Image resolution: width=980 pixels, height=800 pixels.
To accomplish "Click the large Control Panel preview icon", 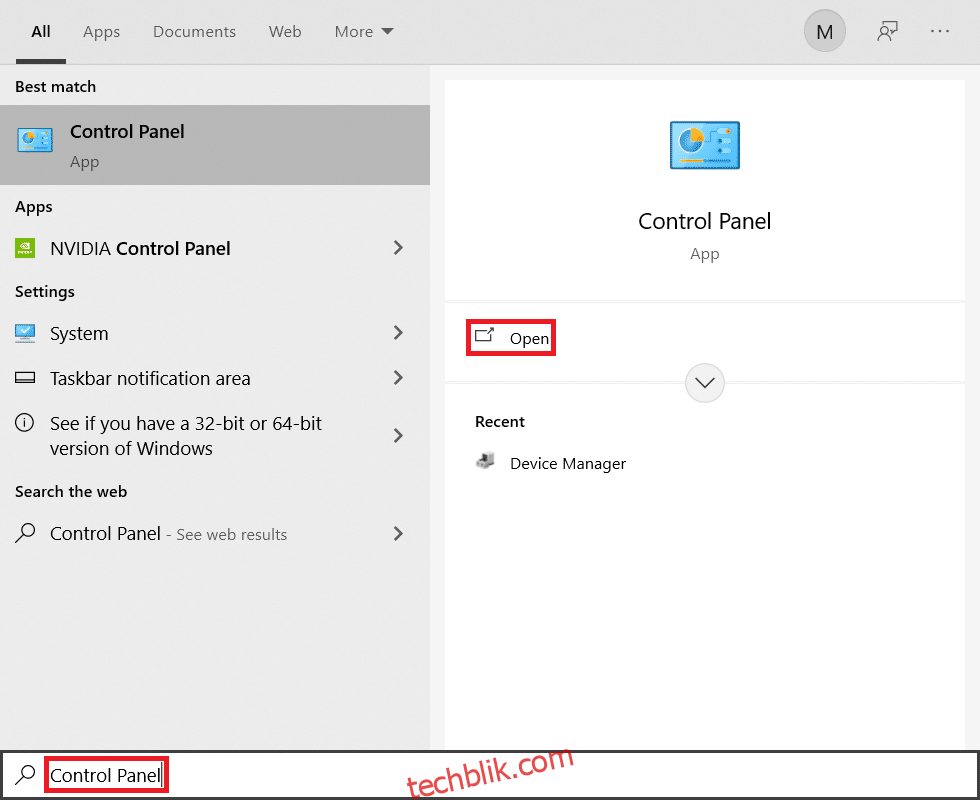I will 704,145.
